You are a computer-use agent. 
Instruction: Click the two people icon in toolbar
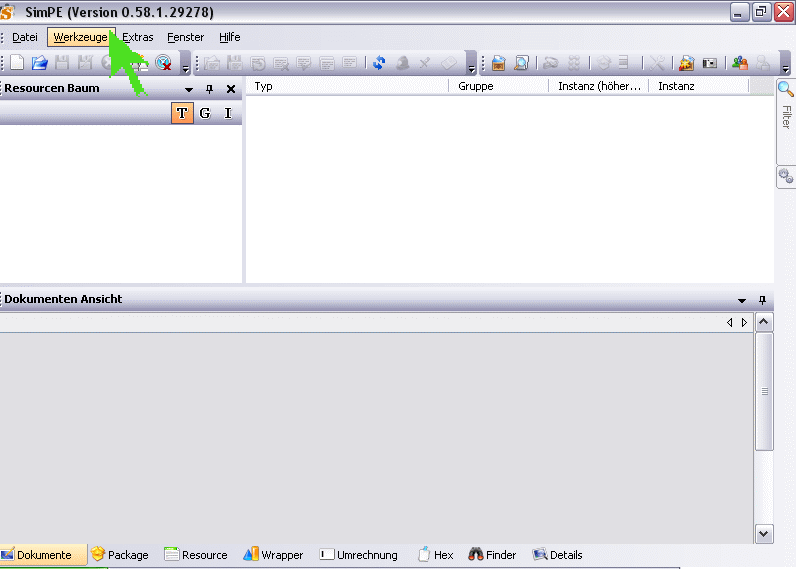(x=739, y=63)
